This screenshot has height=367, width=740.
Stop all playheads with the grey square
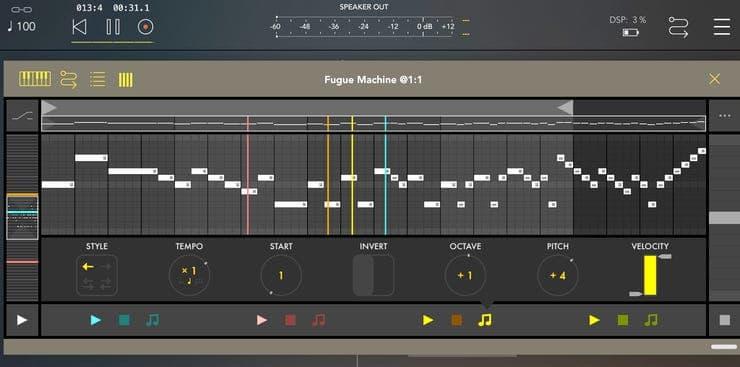point(724,320)
